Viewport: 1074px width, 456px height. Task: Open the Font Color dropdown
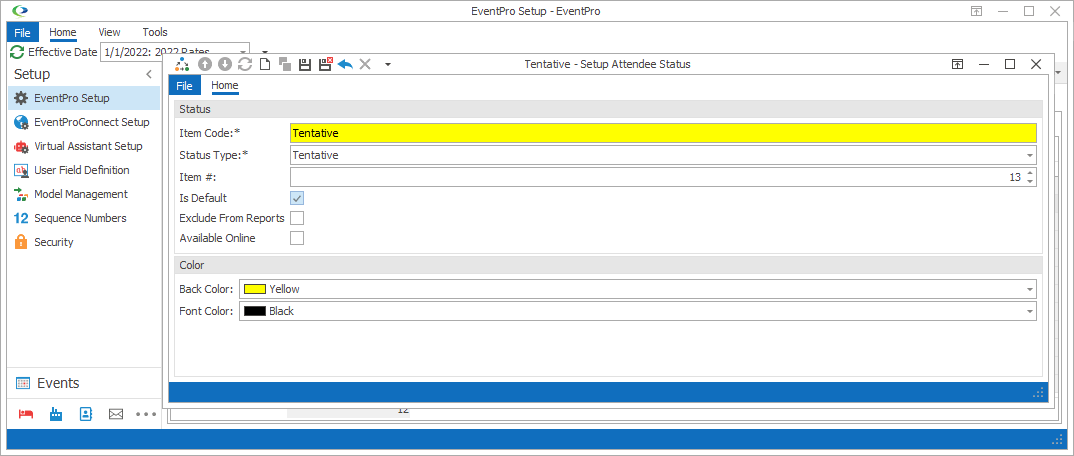click(1029, 311)
